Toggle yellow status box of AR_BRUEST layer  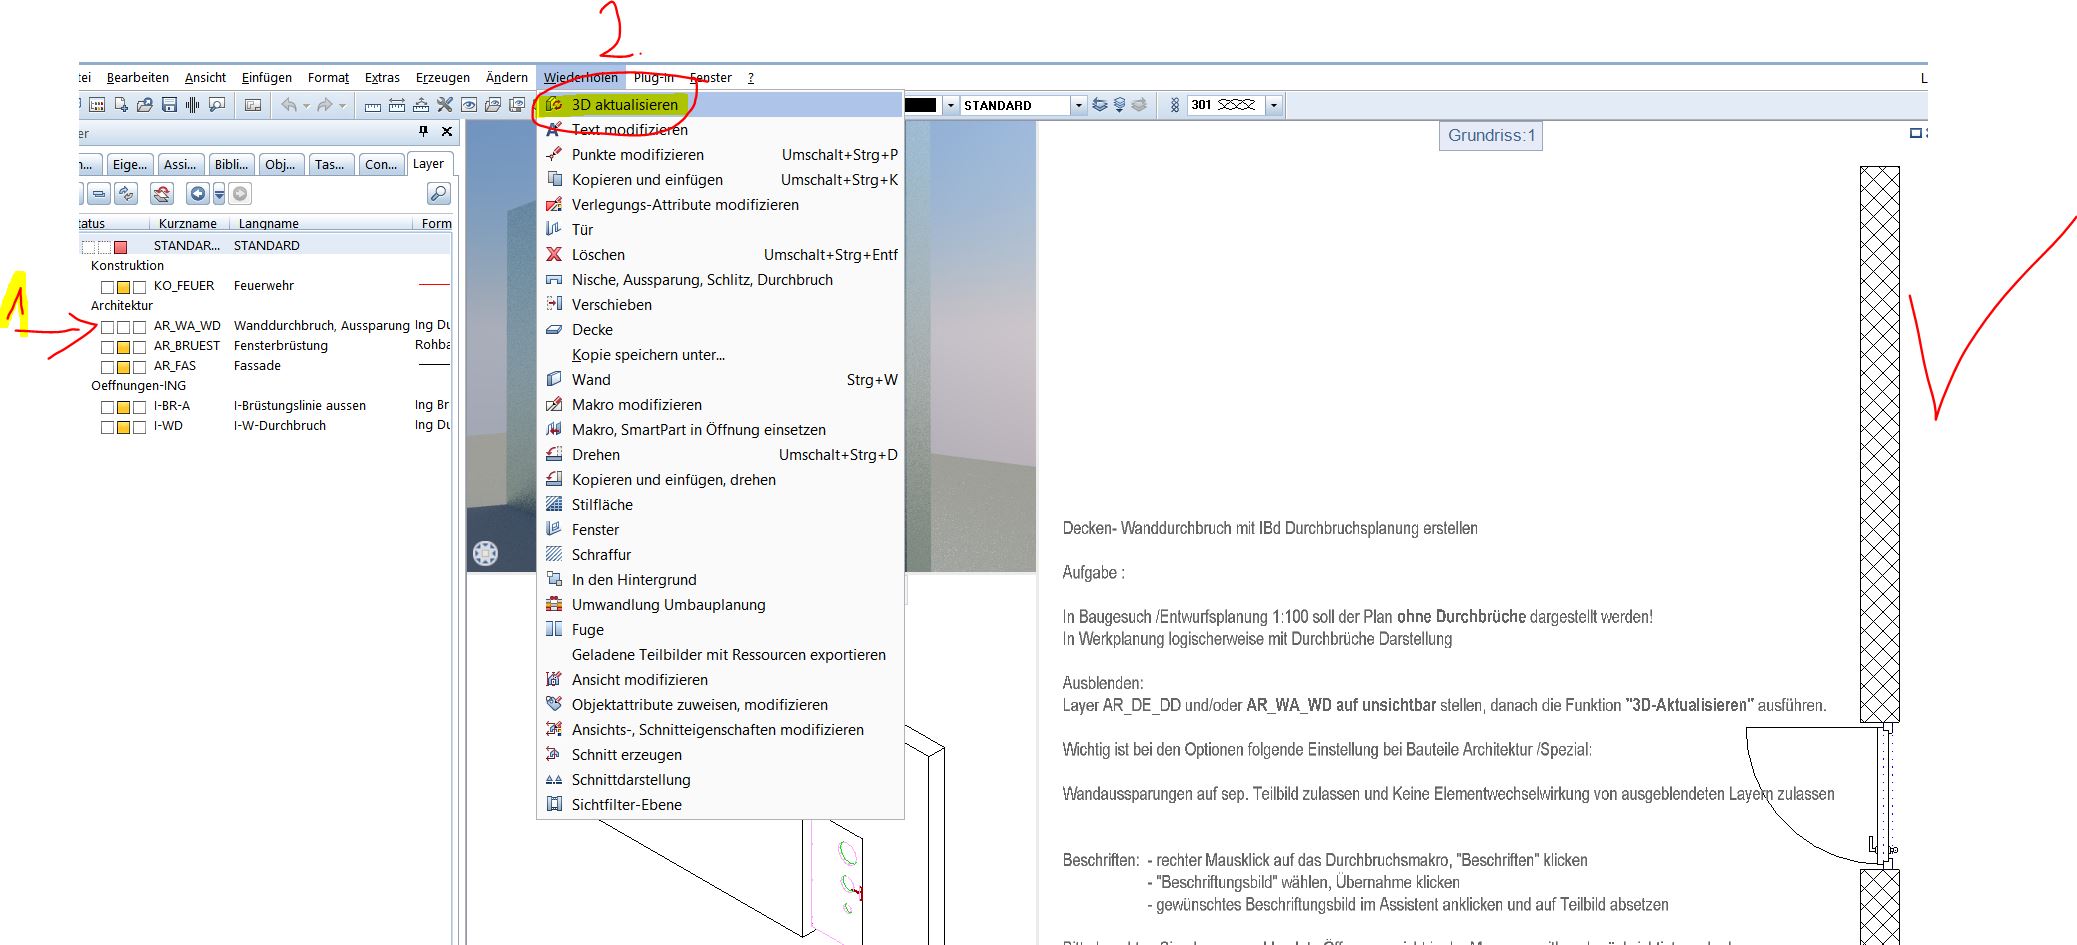(123, 347)
